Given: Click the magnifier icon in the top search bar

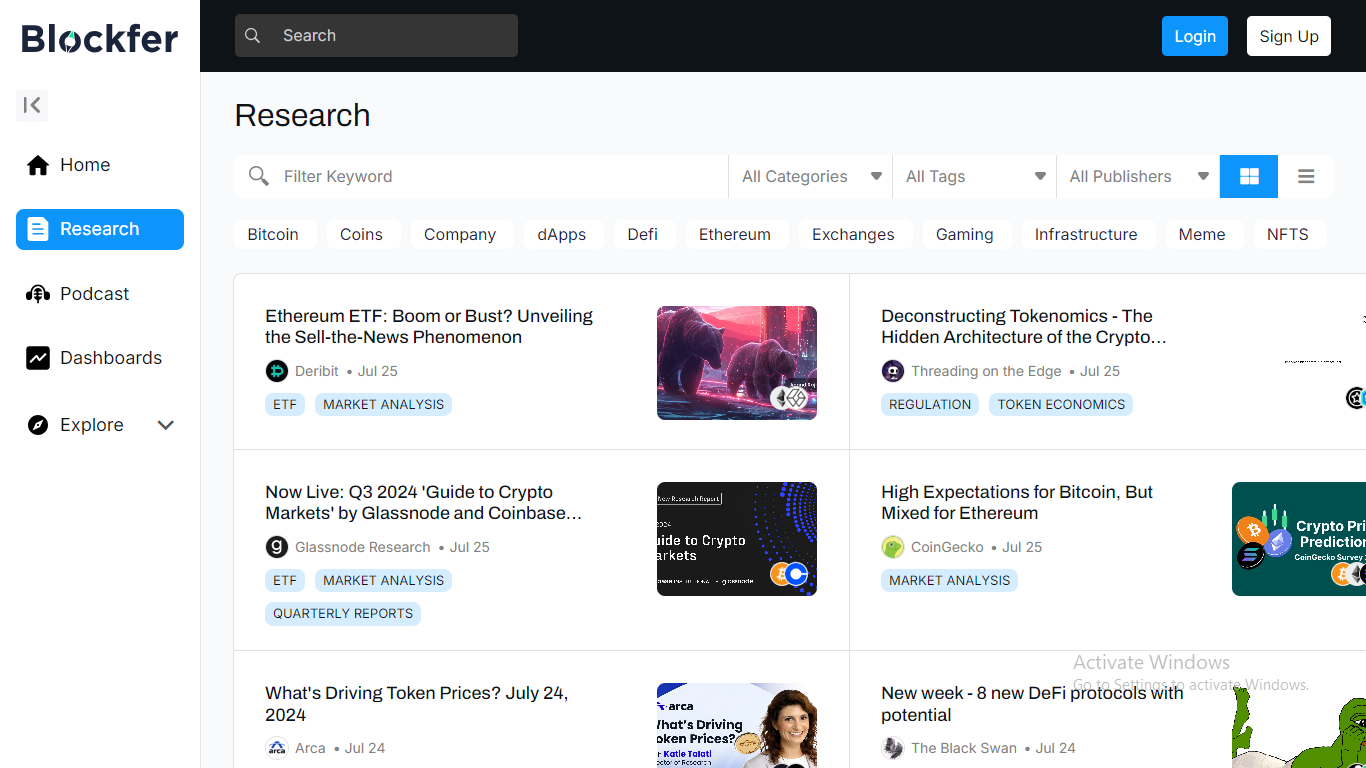Looking at the screenshot, I should (253, 36).
